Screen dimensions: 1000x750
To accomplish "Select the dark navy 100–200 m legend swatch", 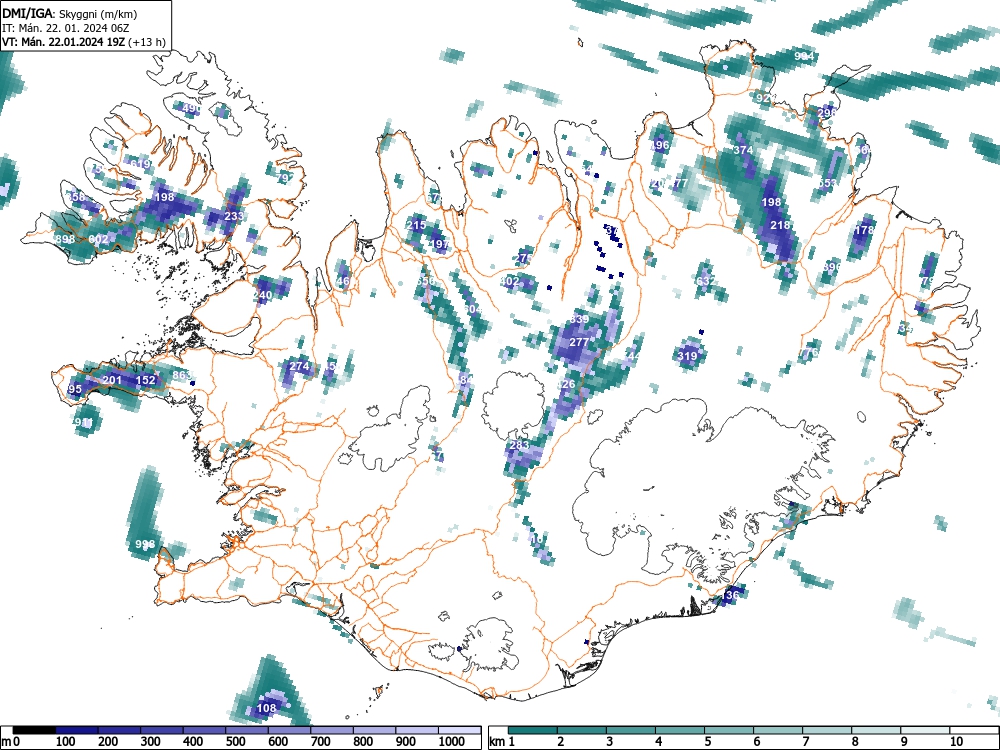I will point(77,730).
